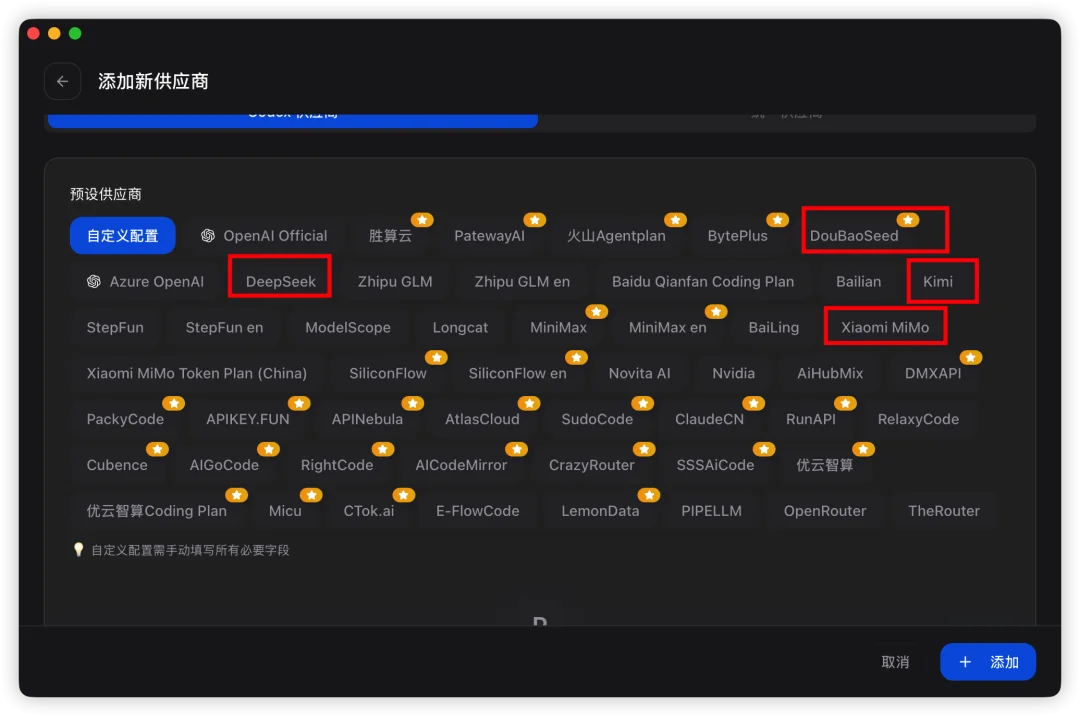Select the RunAPI preset
The image size is (1080, 716).
click(811, 419)
